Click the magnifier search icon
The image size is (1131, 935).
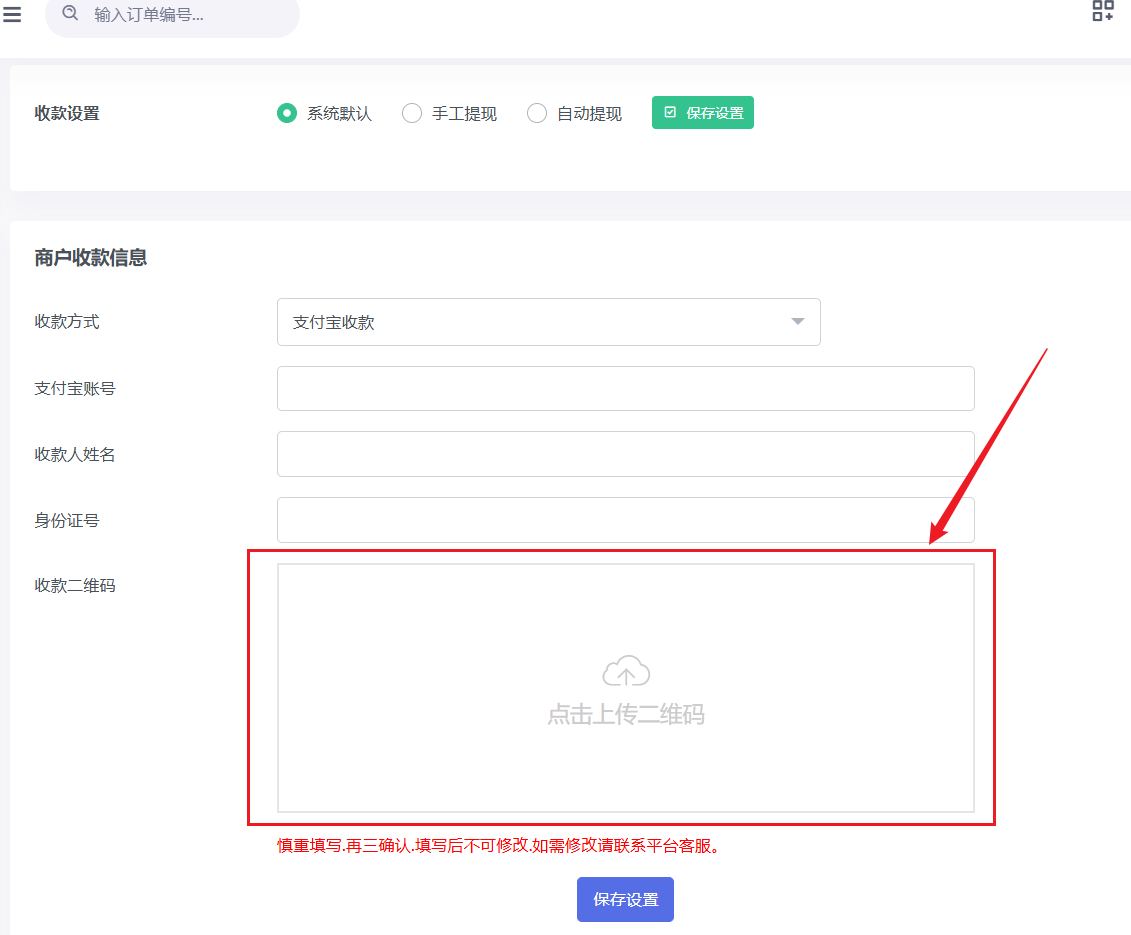click(70, 14)
